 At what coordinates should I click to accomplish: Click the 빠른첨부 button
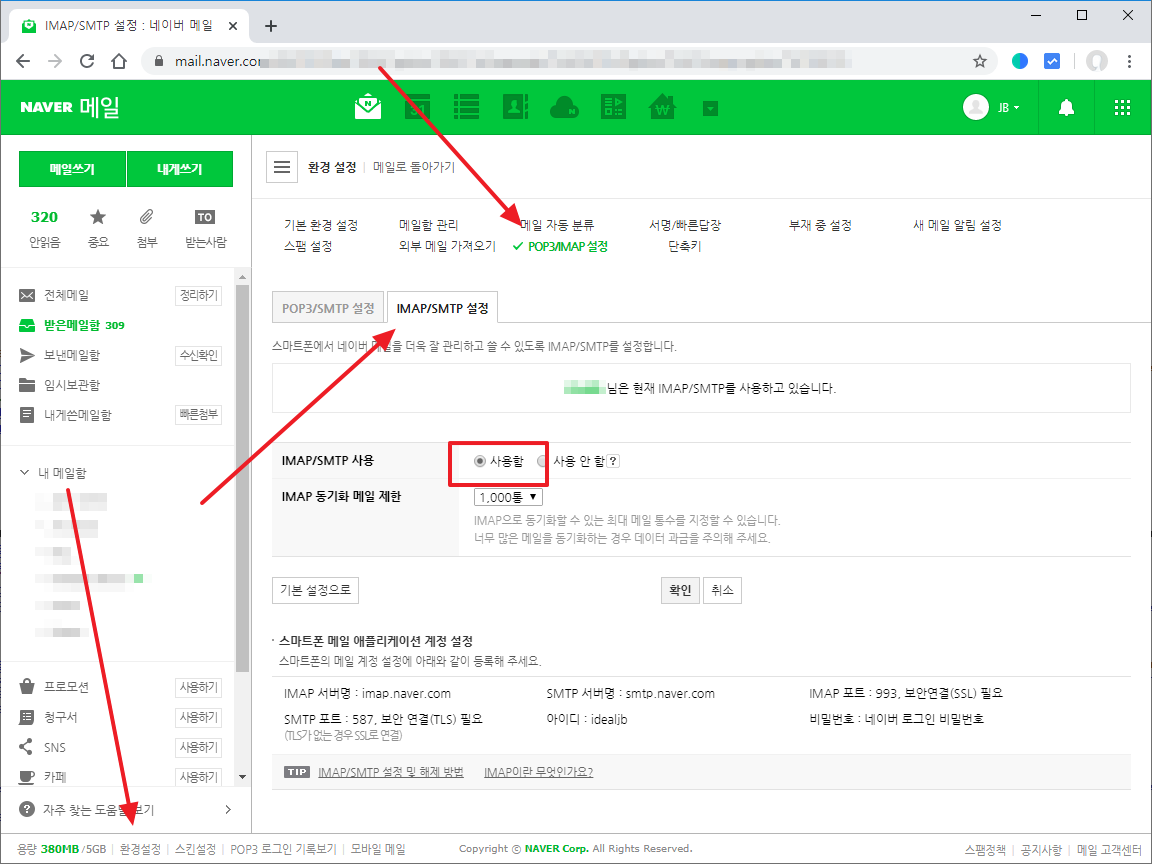(x=198, y=415)
